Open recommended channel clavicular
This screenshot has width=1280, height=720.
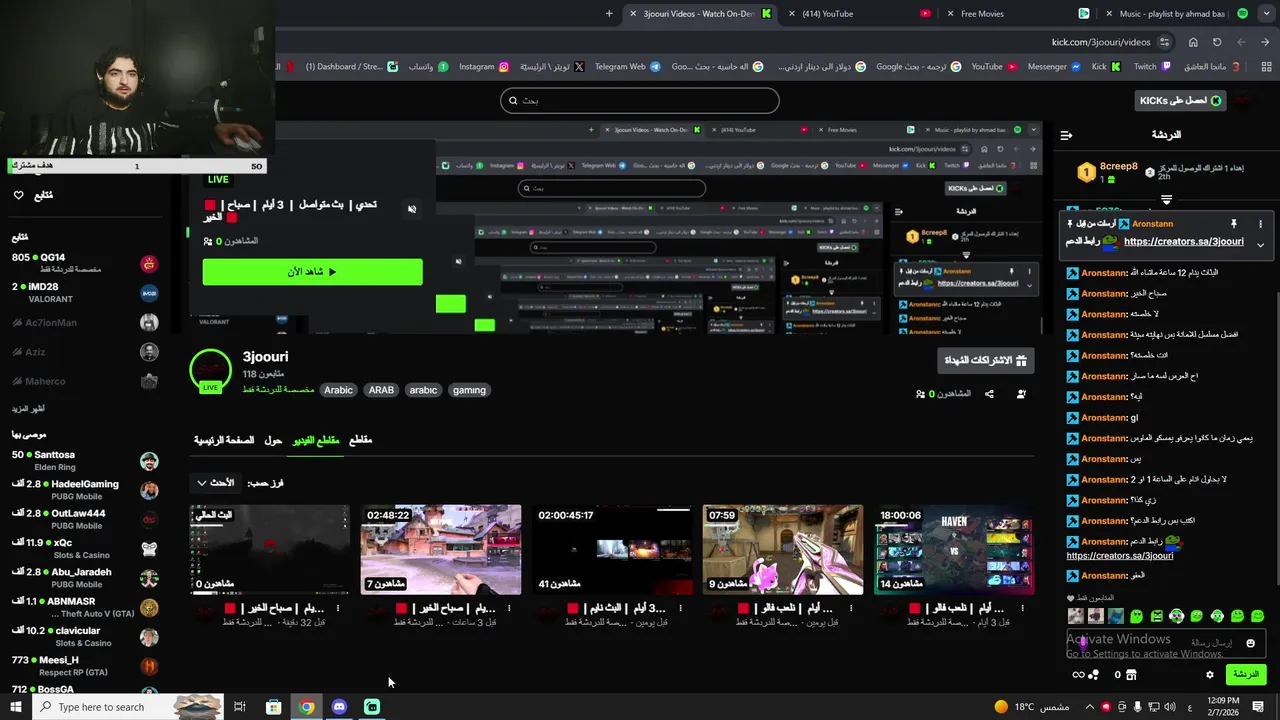point(85,637)
